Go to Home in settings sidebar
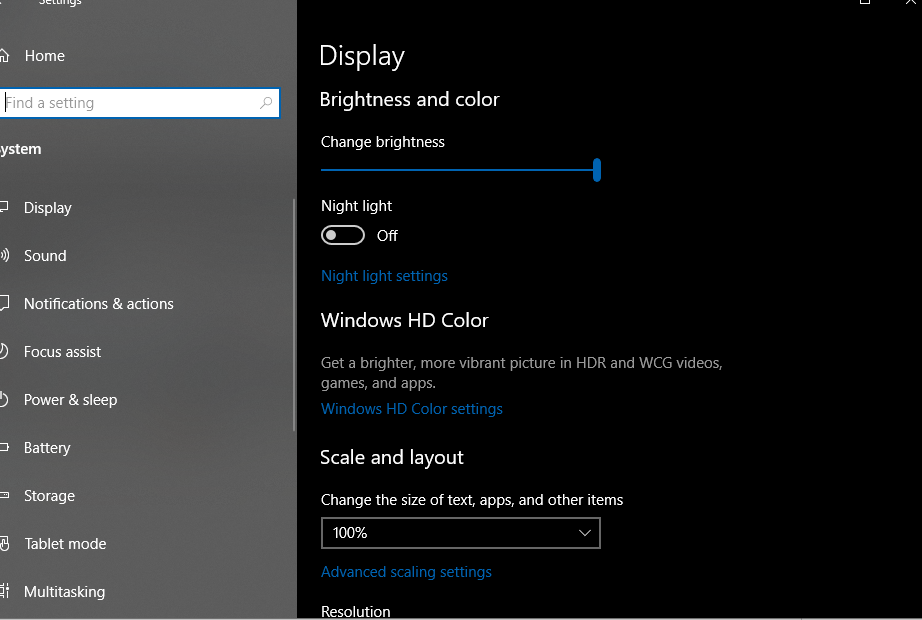The image size is (922, 620). tap(45, 56)
